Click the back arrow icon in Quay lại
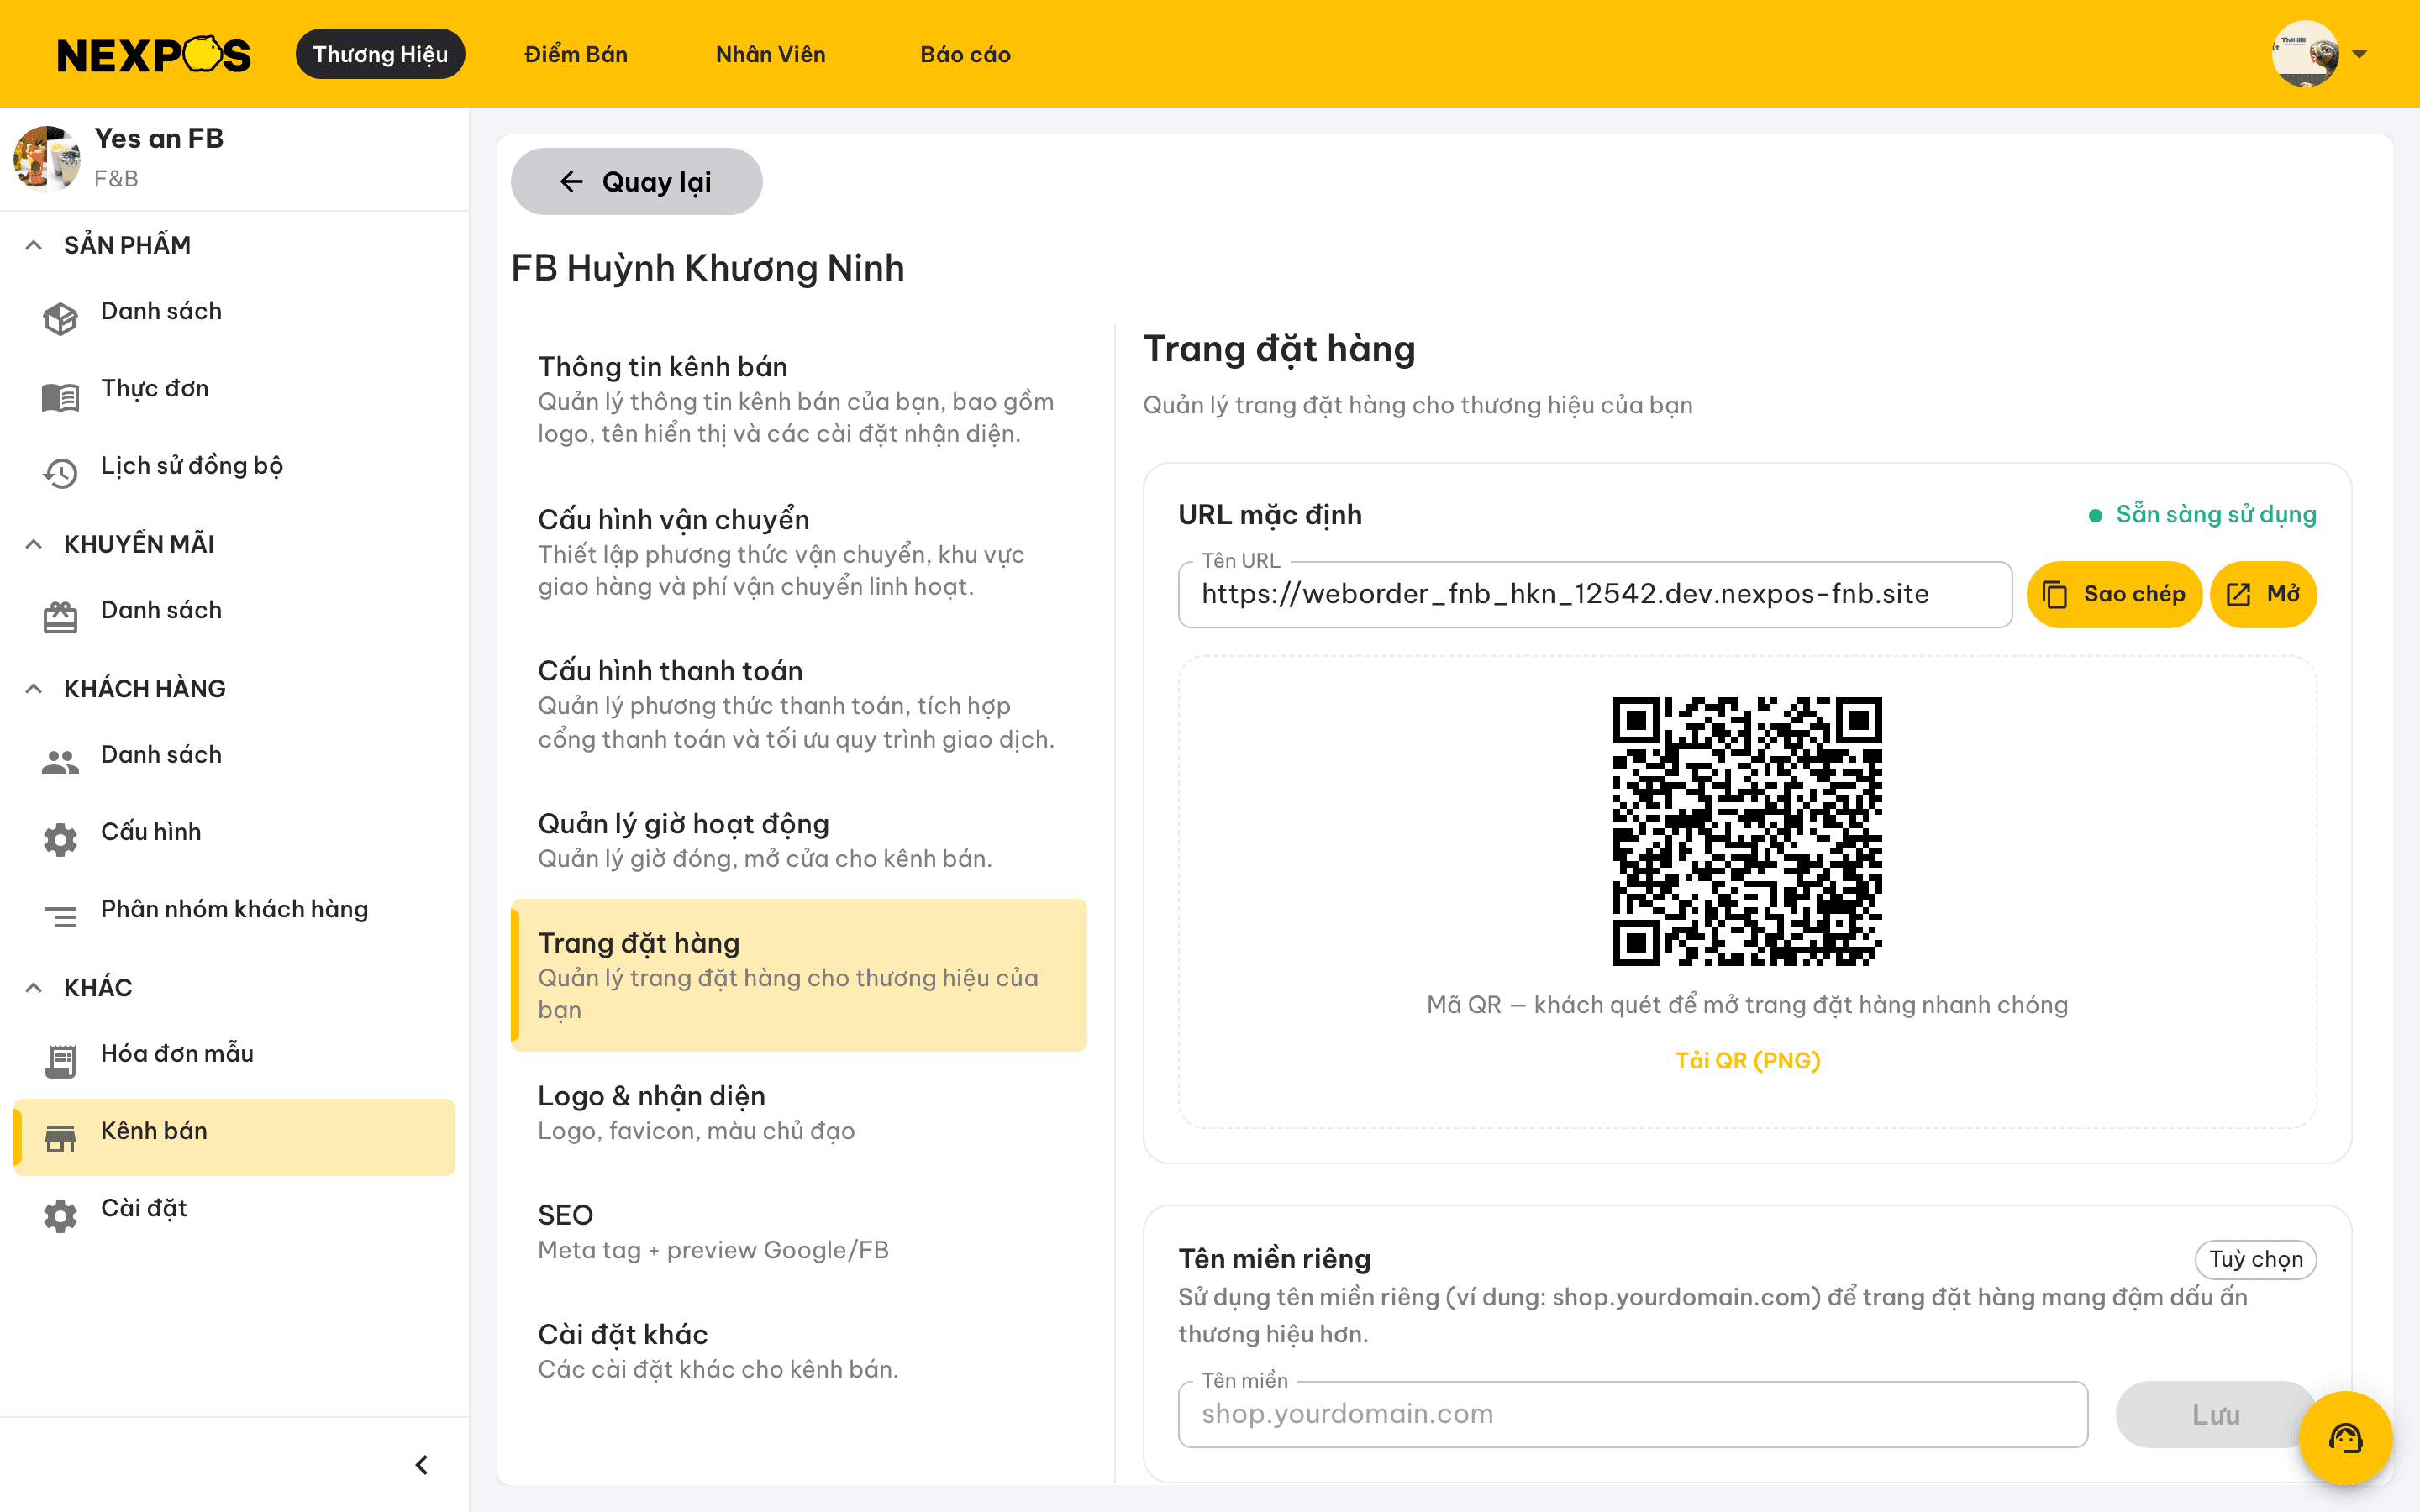This screenshot has height=1512, width=2420. 571,181
